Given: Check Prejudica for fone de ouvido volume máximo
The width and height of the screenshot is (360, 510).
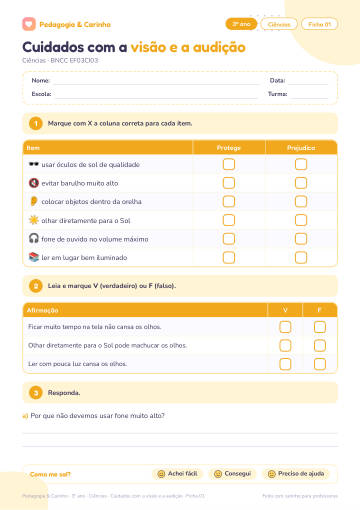Looking at the screenshot, I should coord(301,239).
